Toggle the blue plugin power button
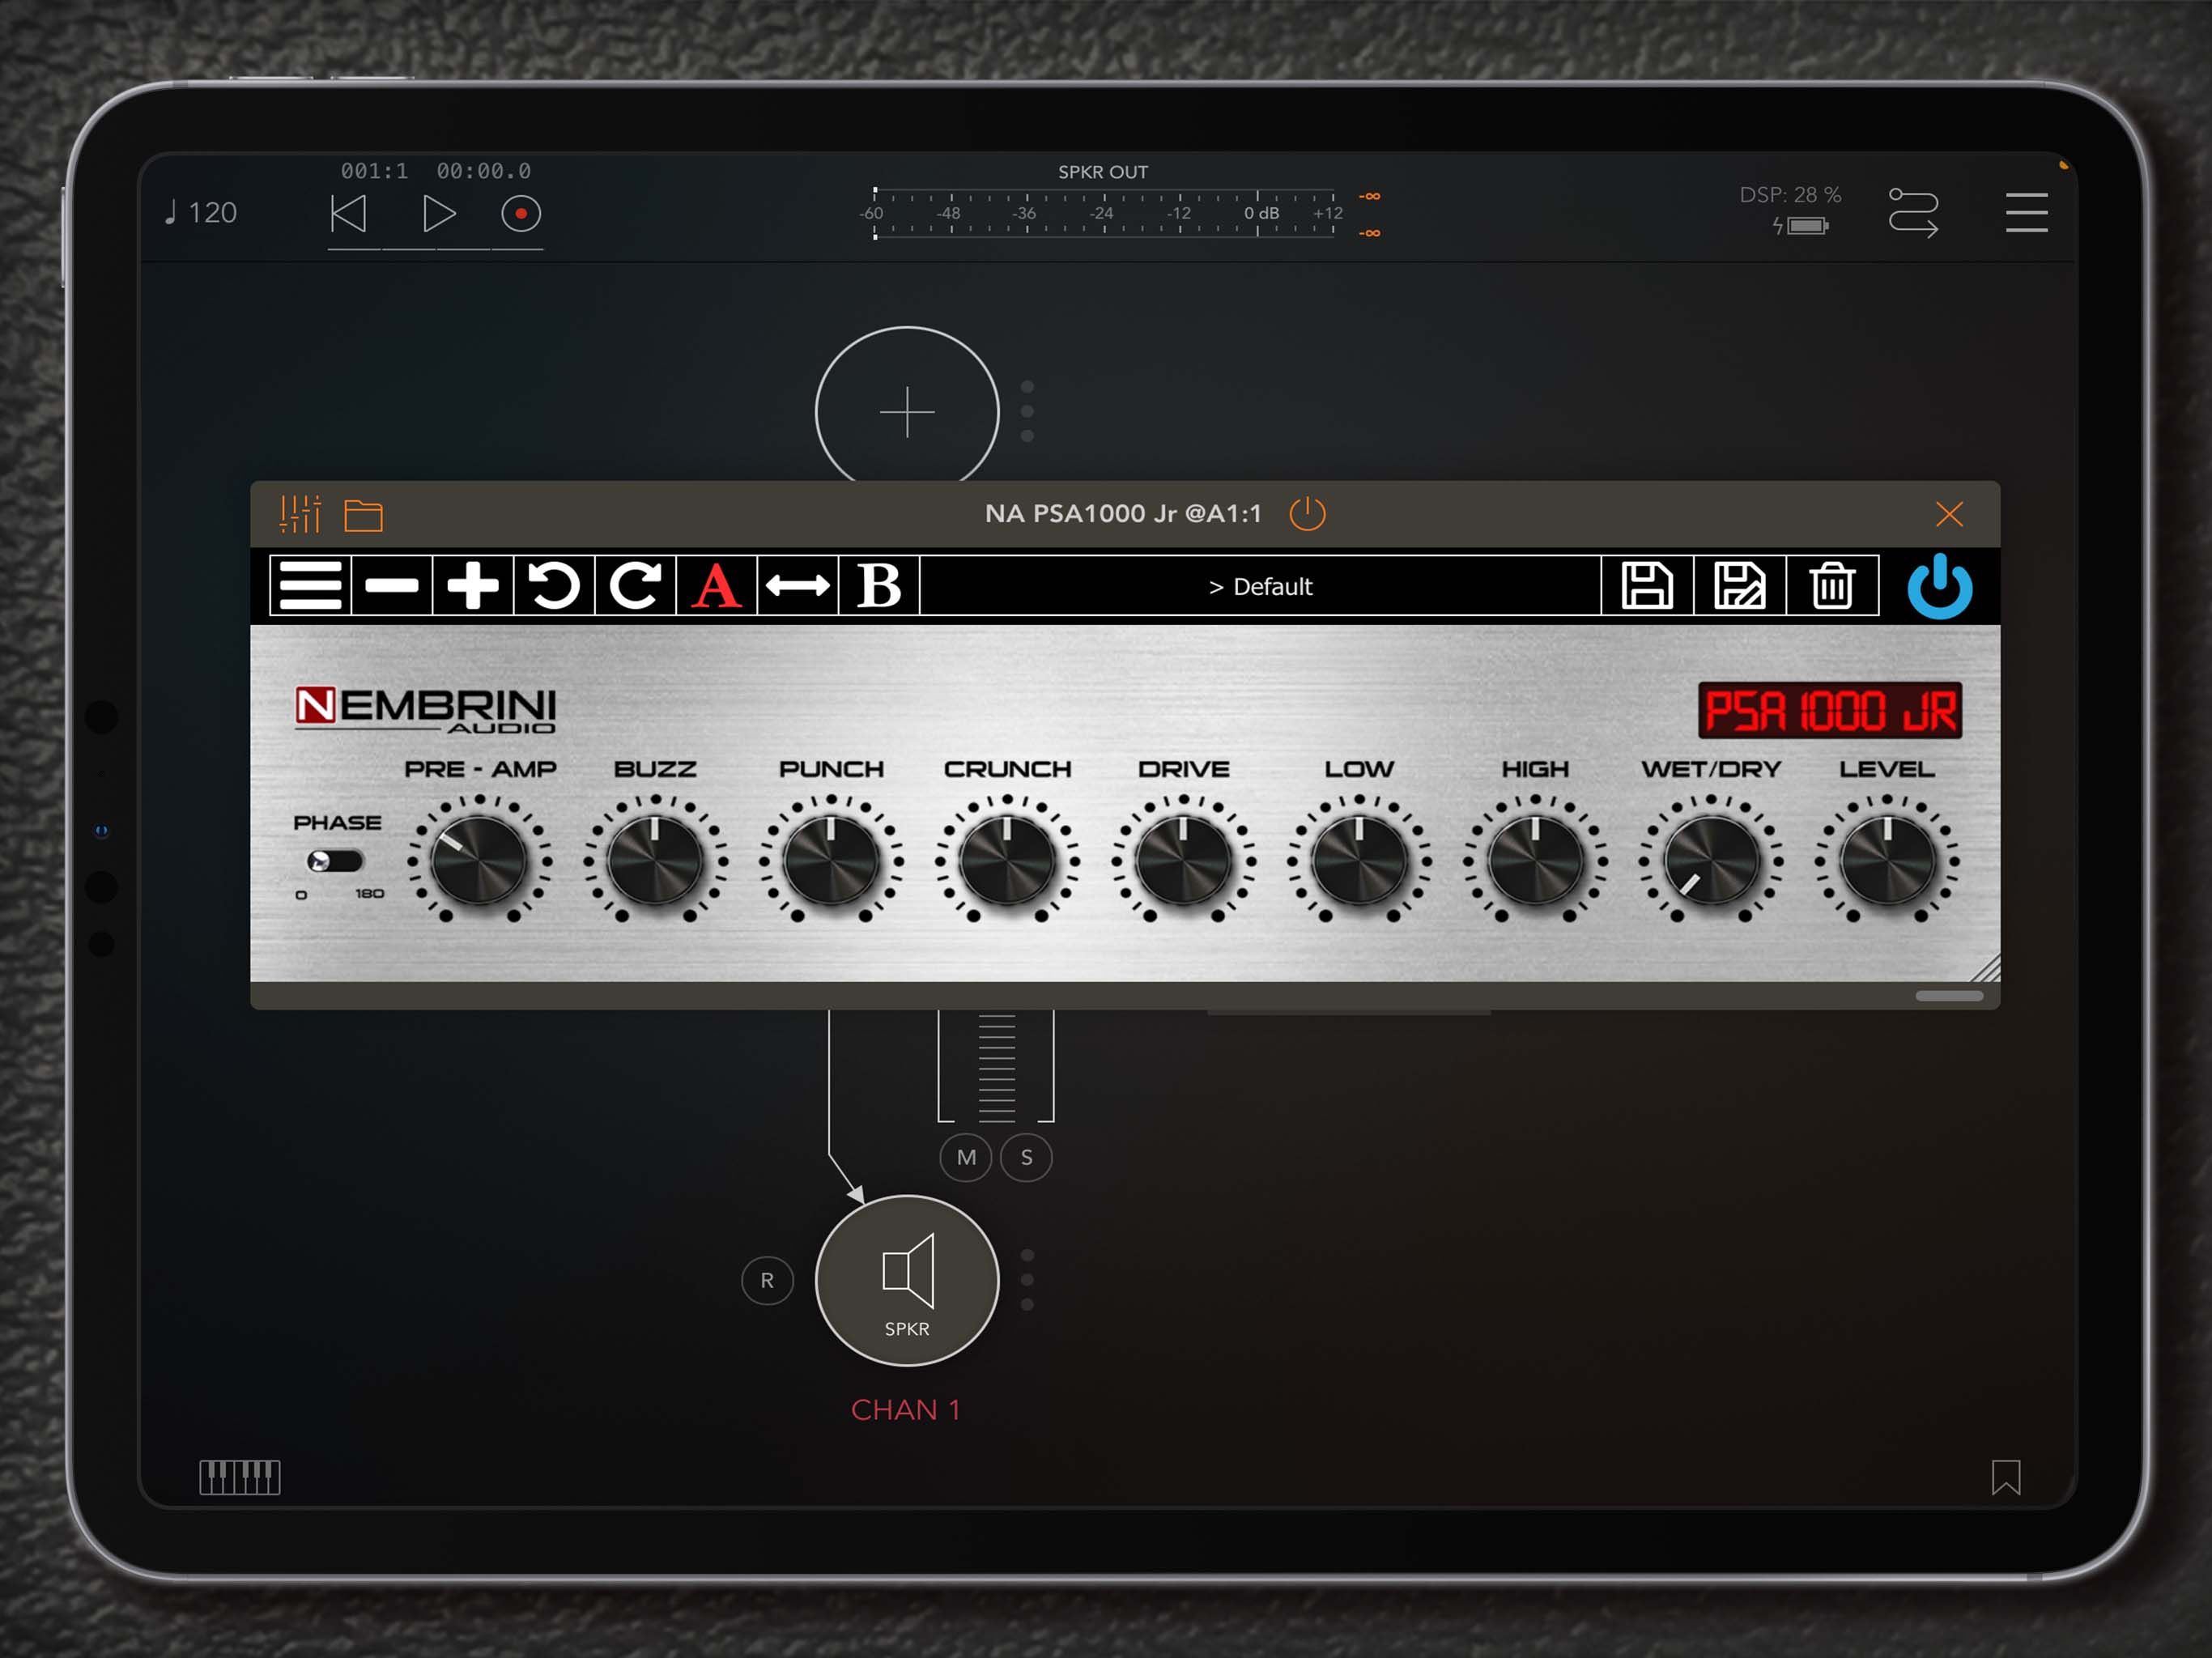2212x1658 pixels. [x=1939, y=586]
